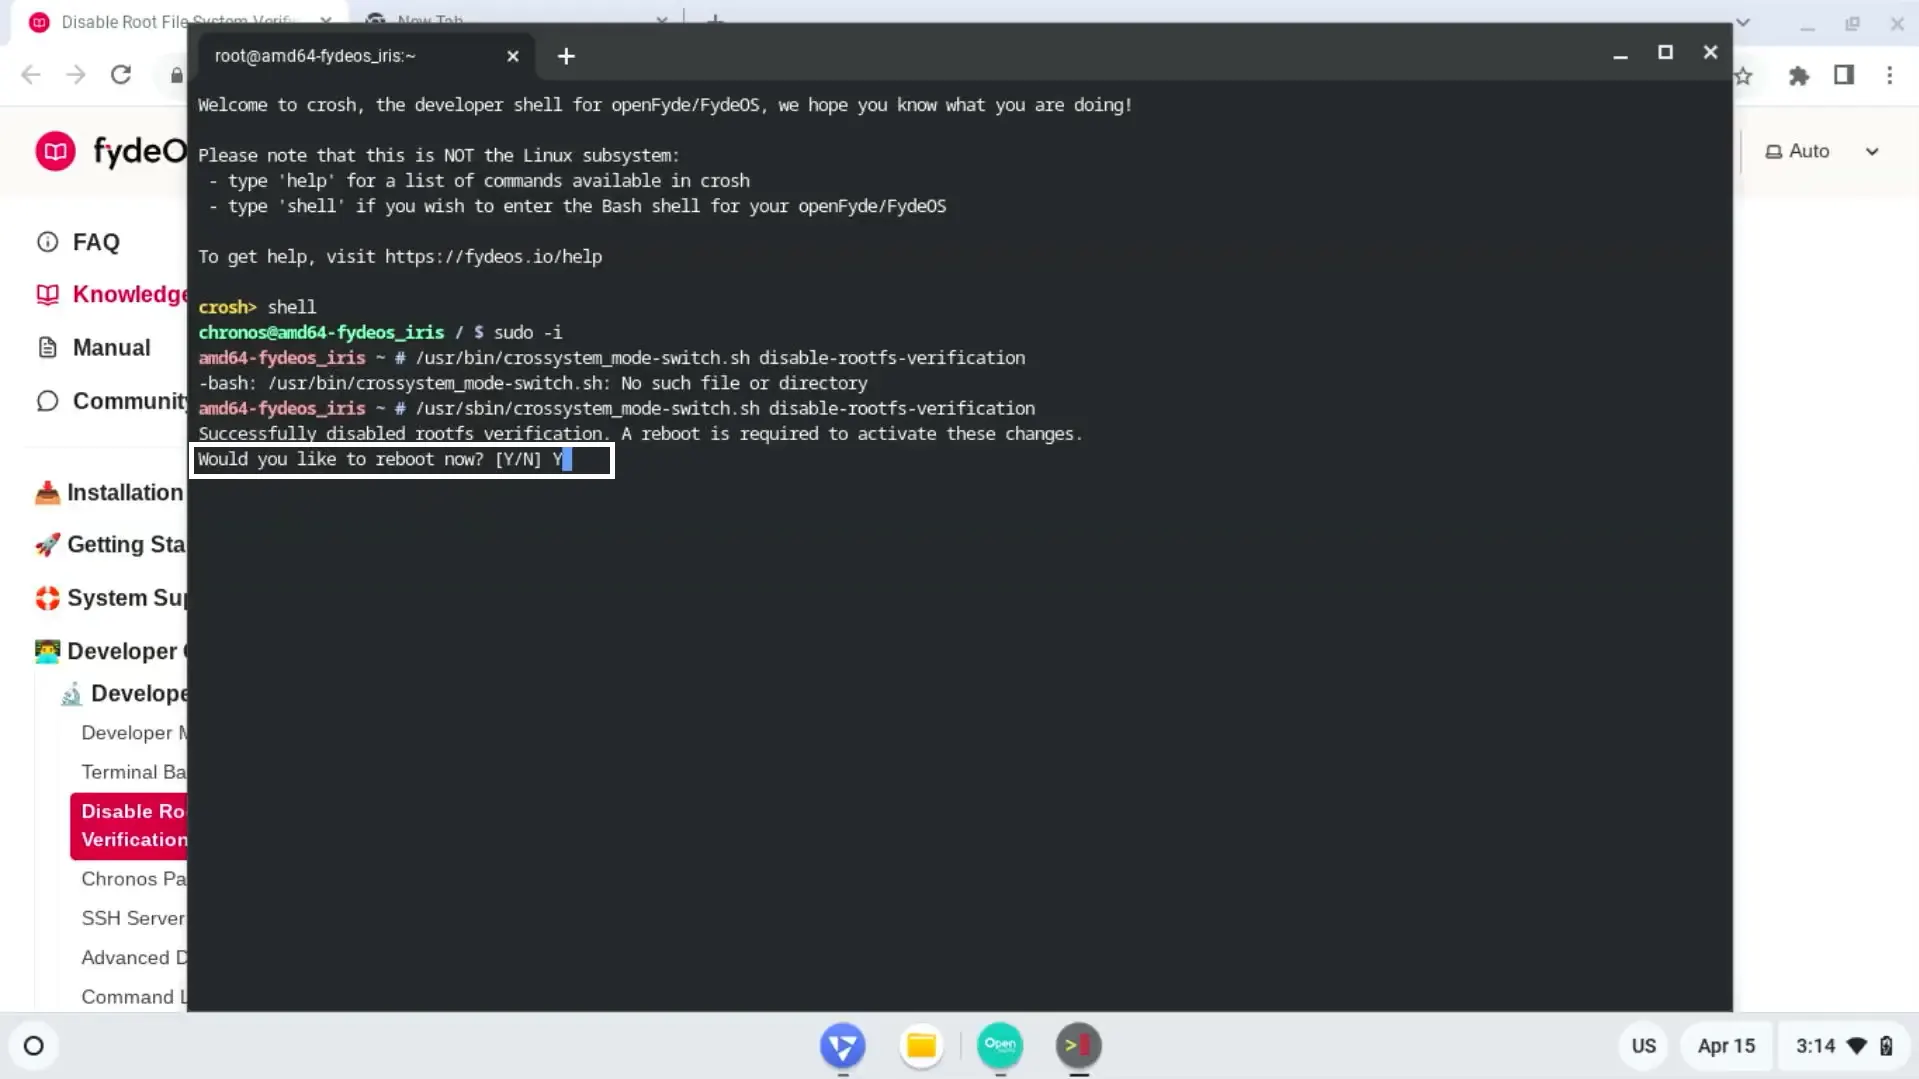Open the Auto theme dropdown
This screenshot has height=1079, width=1919.
(x=1820, y=151)
